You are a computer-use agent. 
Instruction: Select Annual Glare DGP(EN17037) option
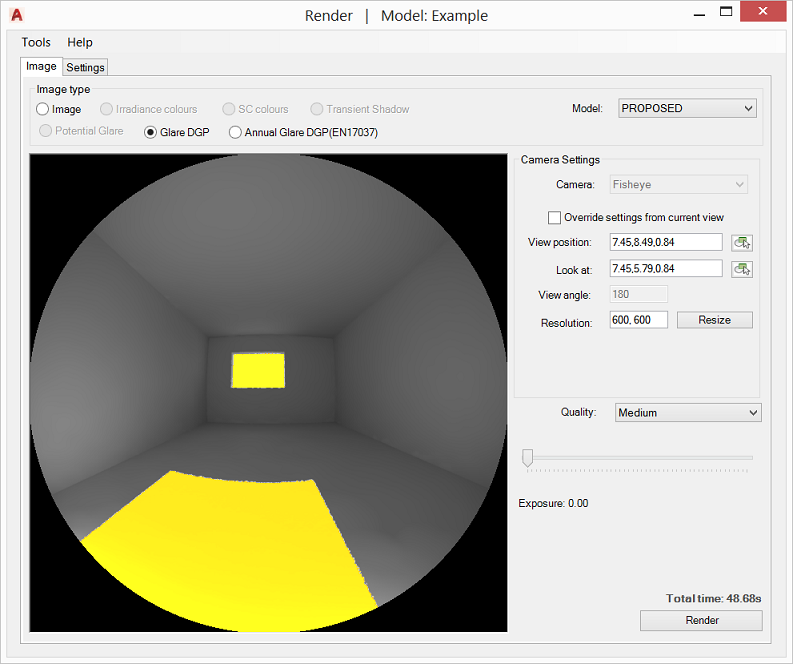click(236, 132)
